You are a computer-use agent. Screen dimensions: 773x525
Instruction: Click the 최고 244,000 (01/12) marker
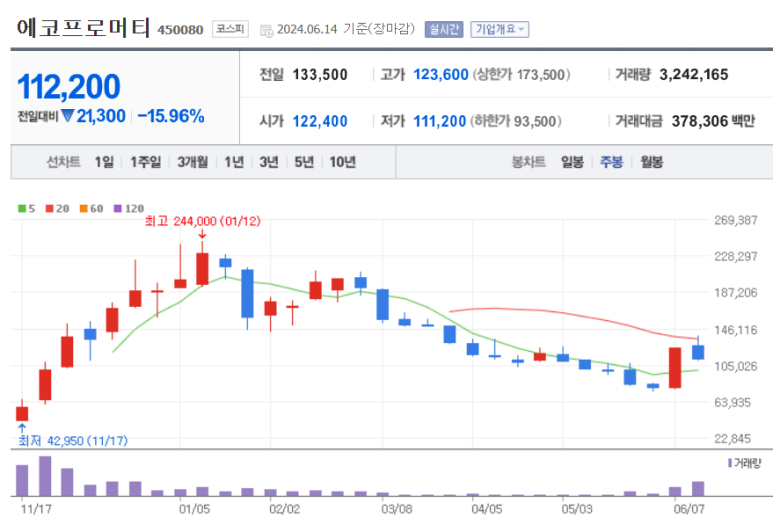click(x=203, y=221)
